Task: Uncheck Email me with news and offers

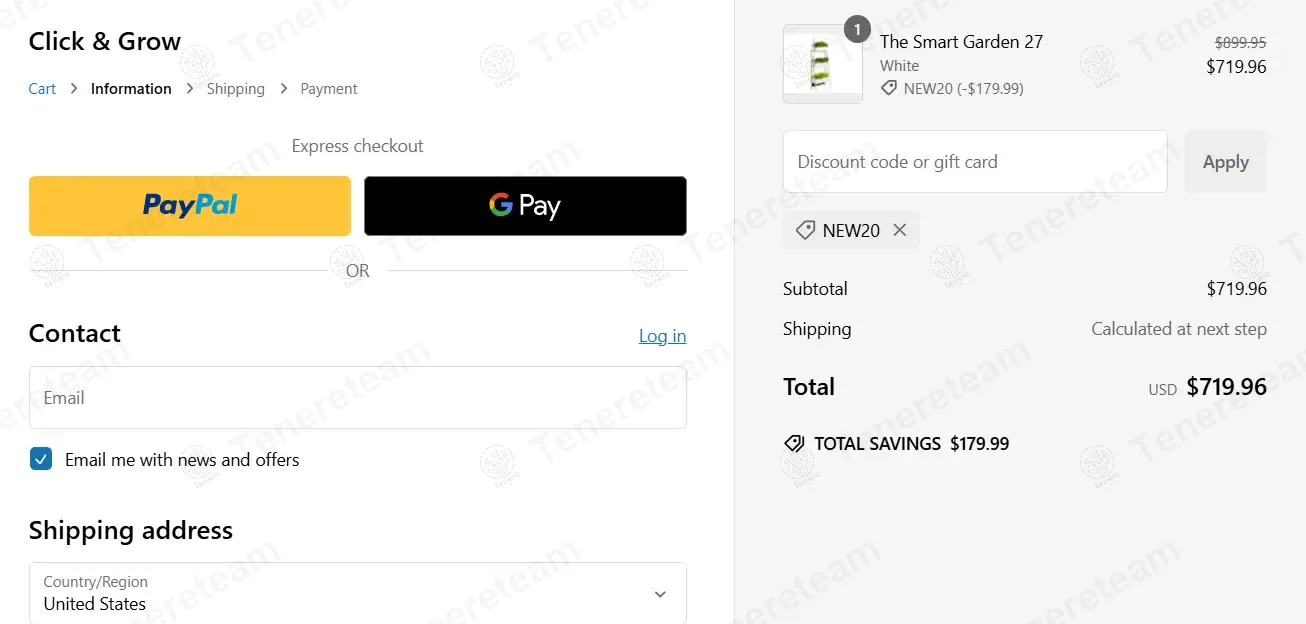Action: 41,460
